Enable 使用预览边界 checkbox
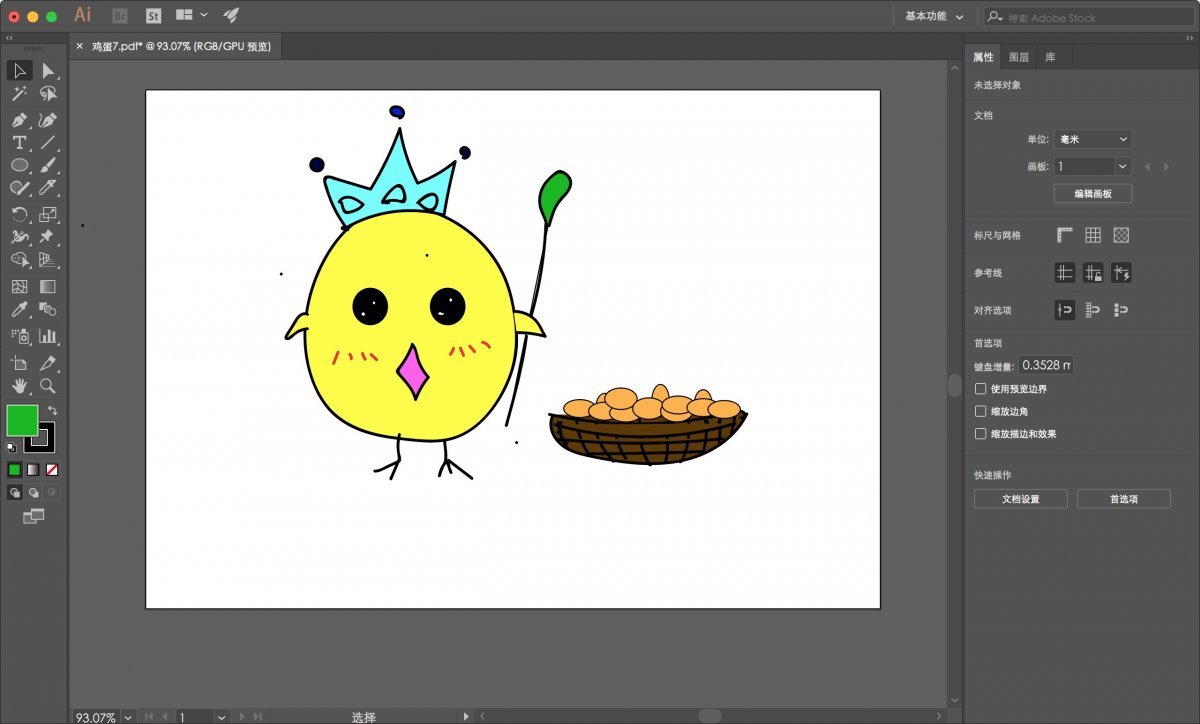1200x724 pixels. 981,388
